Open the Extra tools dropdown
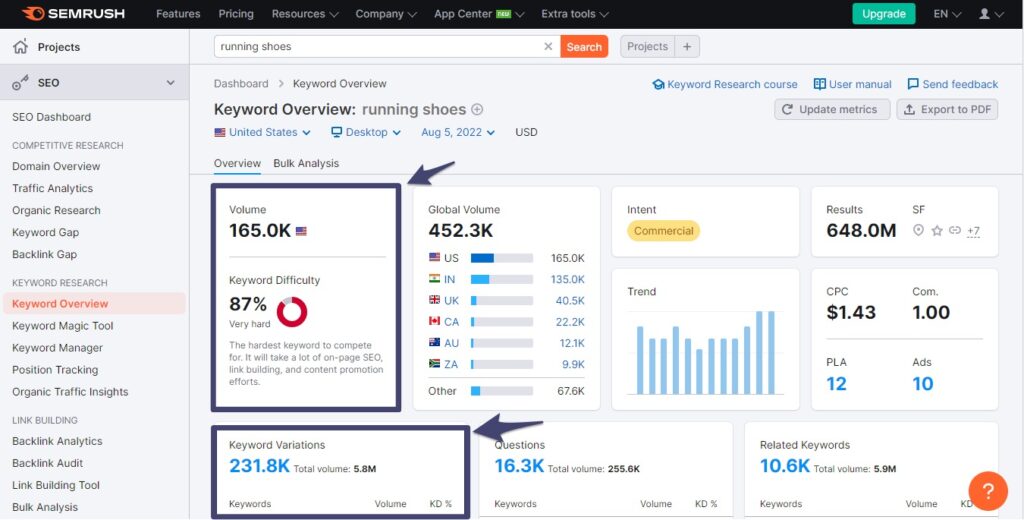 [x=575, y=14]
